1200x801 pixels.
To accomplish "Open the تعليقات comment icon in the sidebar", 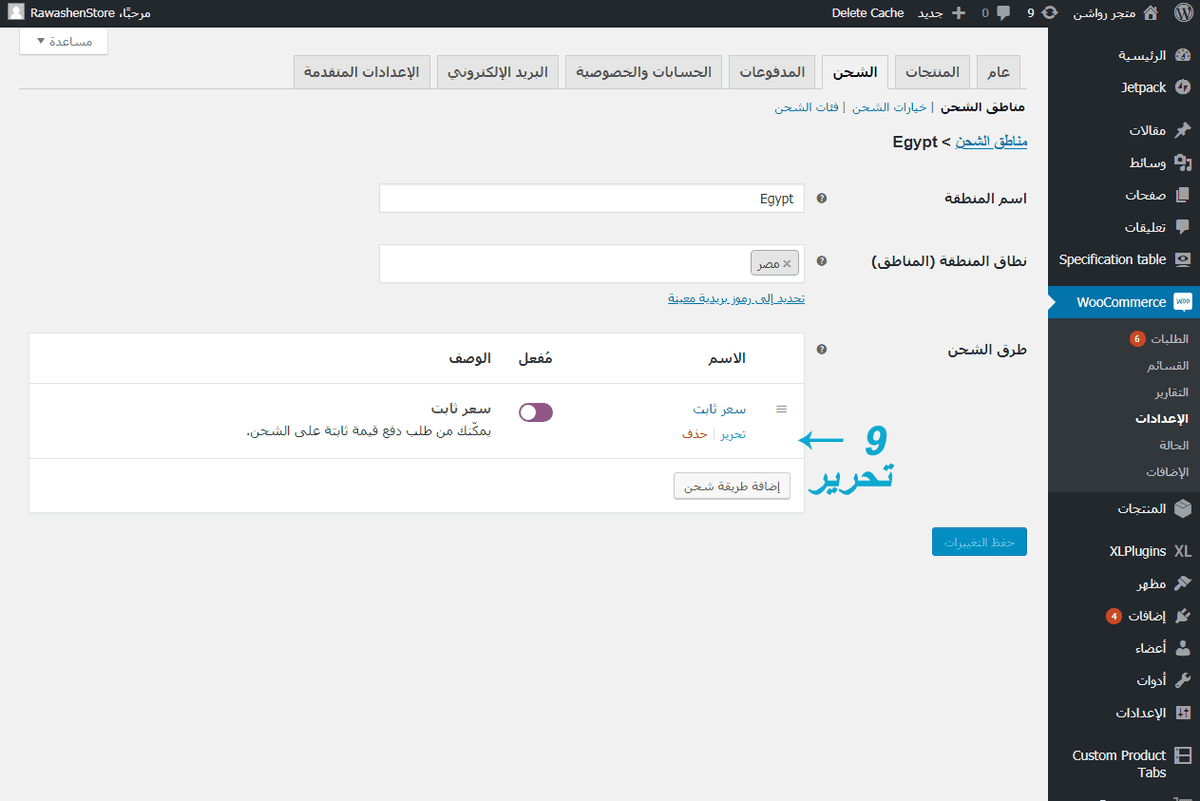I will tap(1183, 227).
